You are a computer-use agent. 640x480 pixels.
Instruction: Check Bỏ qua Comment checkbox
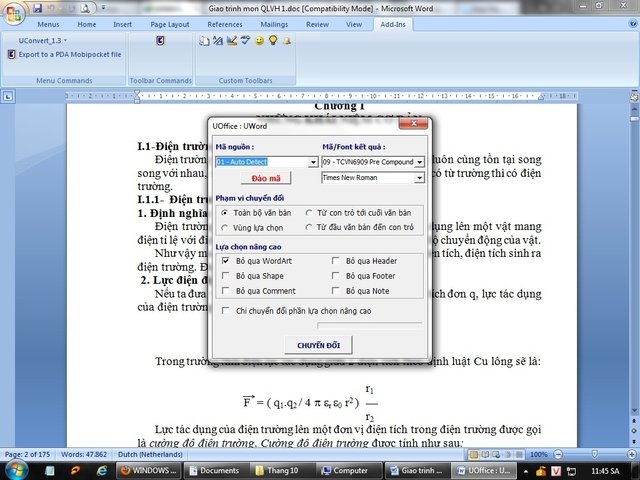click(x=225, y=291)
